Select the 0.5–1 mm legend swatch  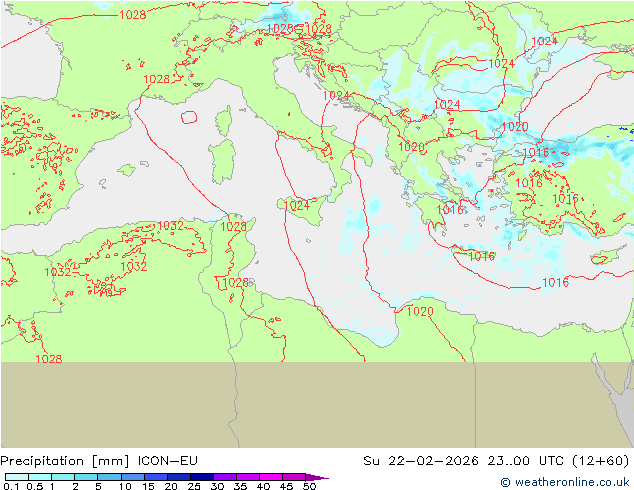pyautogui.click(x=40, y=477)
